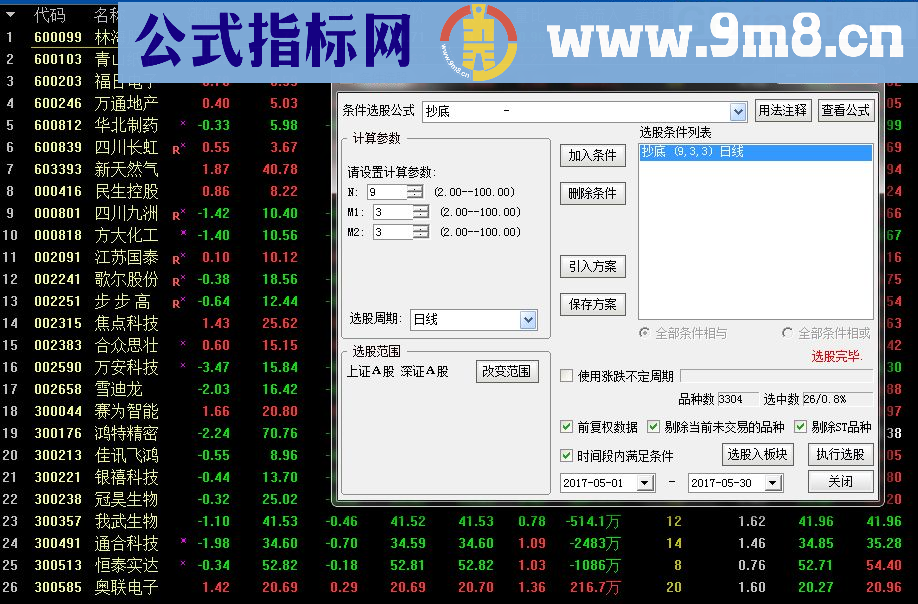Open the start date 2017-05-01 dropdown
Image resolution: width=918 pixels, height=604 pixels.
(645, 483)
